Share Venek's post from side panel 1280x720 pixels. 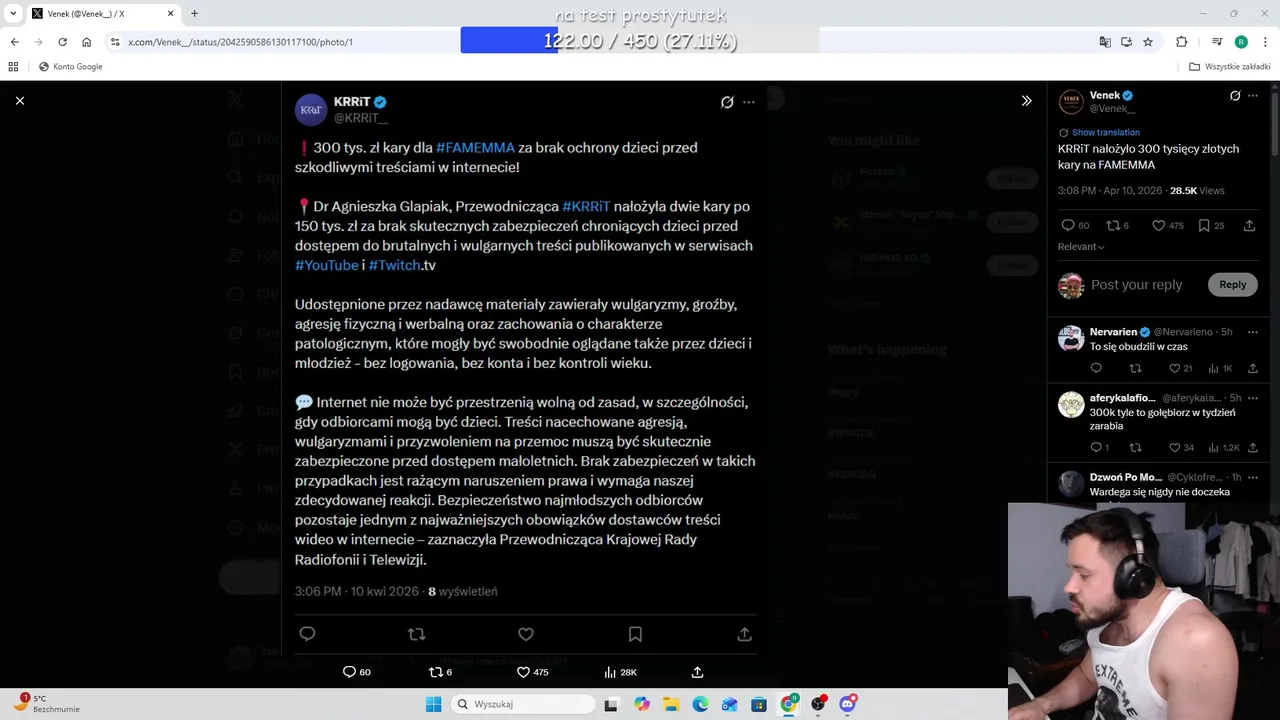1249,226
